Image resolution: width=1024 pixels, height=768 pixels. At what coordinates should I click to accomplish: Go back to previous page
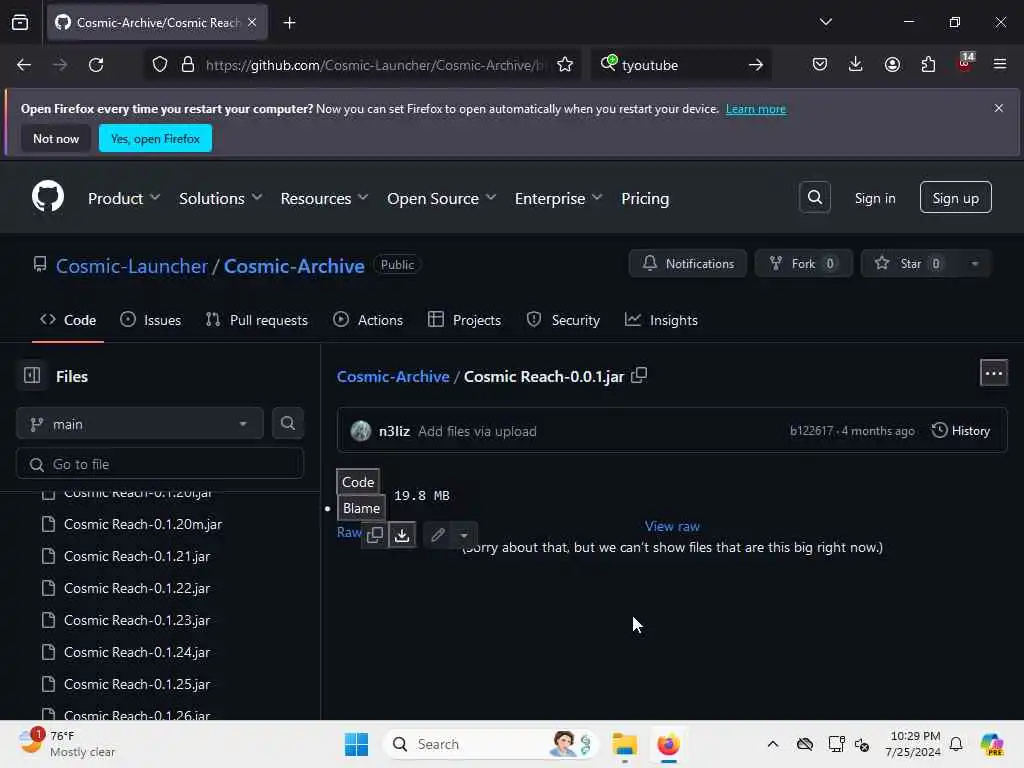24,65
